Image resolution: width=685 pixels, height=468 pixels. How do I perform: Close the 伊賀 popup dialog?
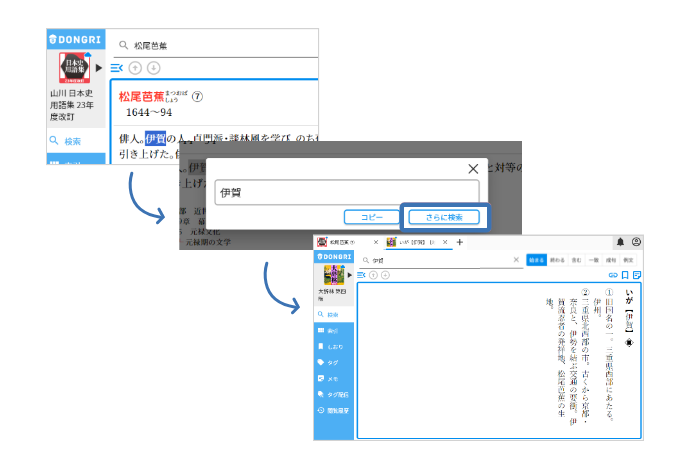click(473, 169)
